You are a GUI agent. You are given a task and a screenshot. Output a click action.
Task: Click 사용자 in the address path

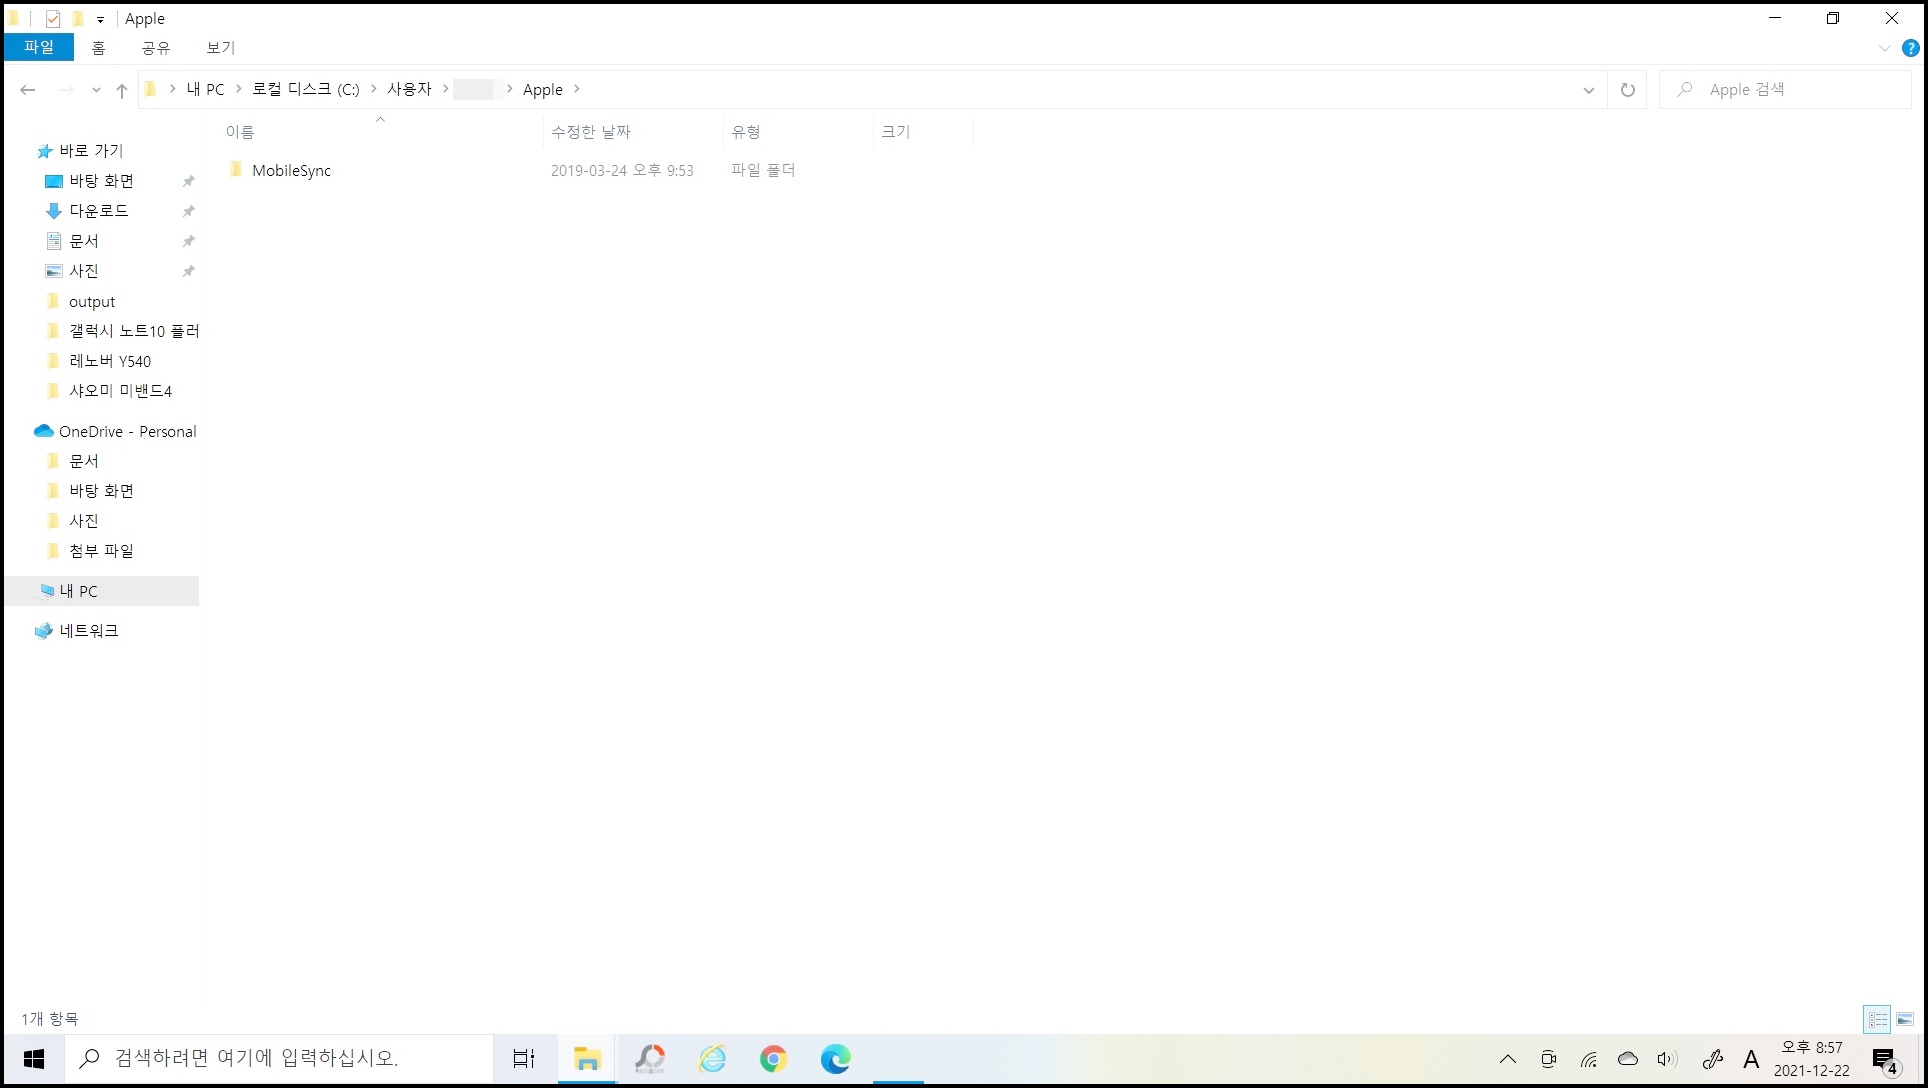pos(409,89)
